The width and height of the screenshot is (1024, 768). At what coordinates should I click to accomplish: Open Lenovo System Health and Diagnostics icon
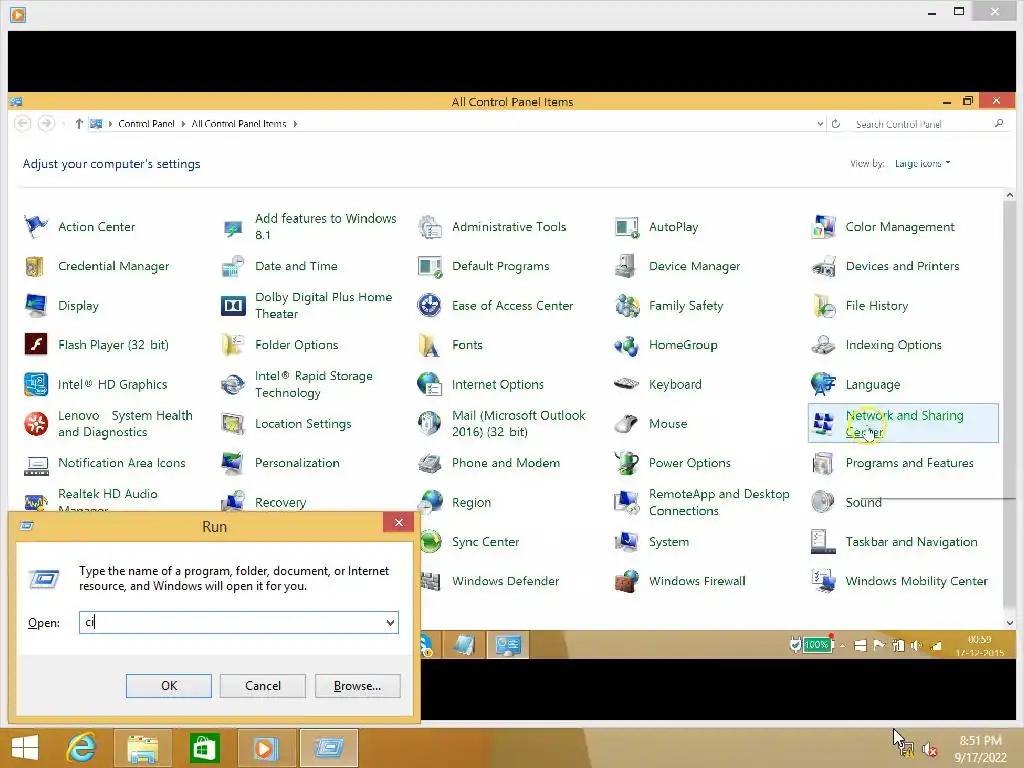(x=35, y=423)
